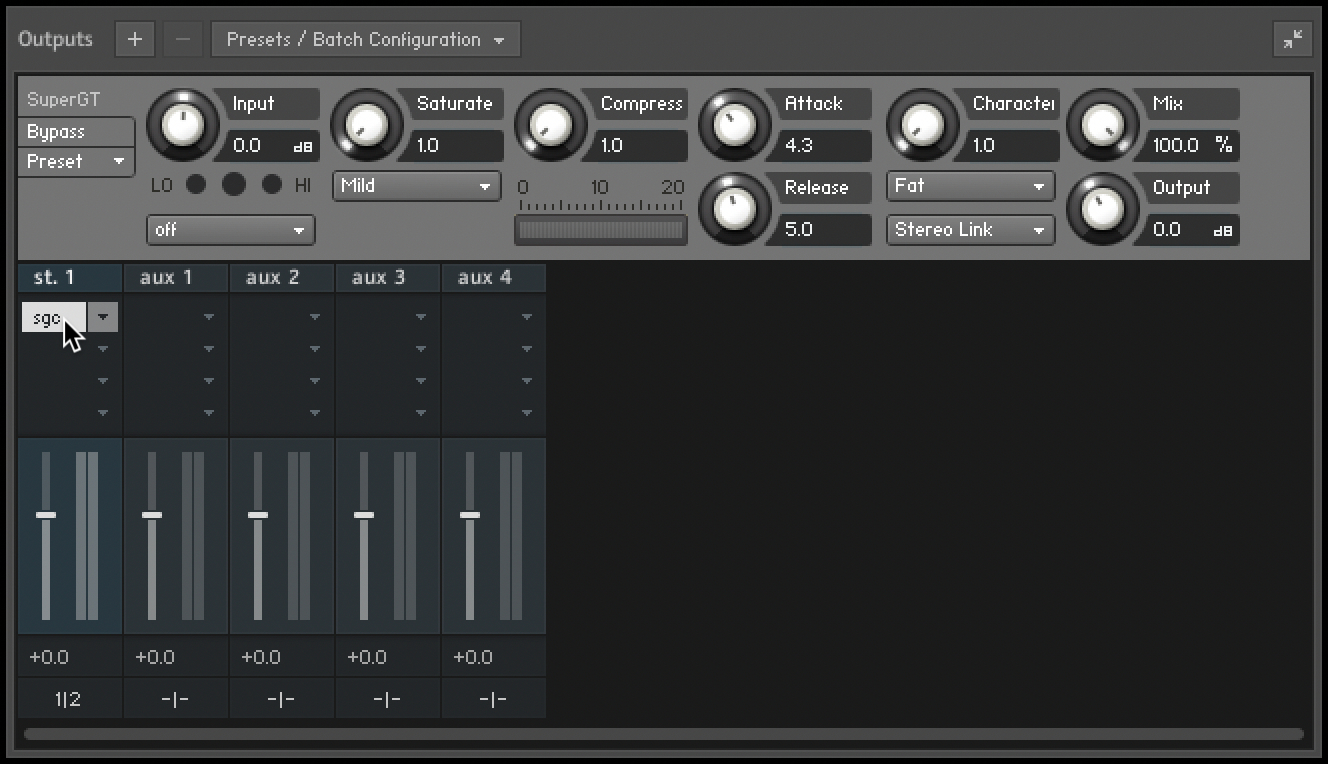Click the Character knob

[922, 125]
